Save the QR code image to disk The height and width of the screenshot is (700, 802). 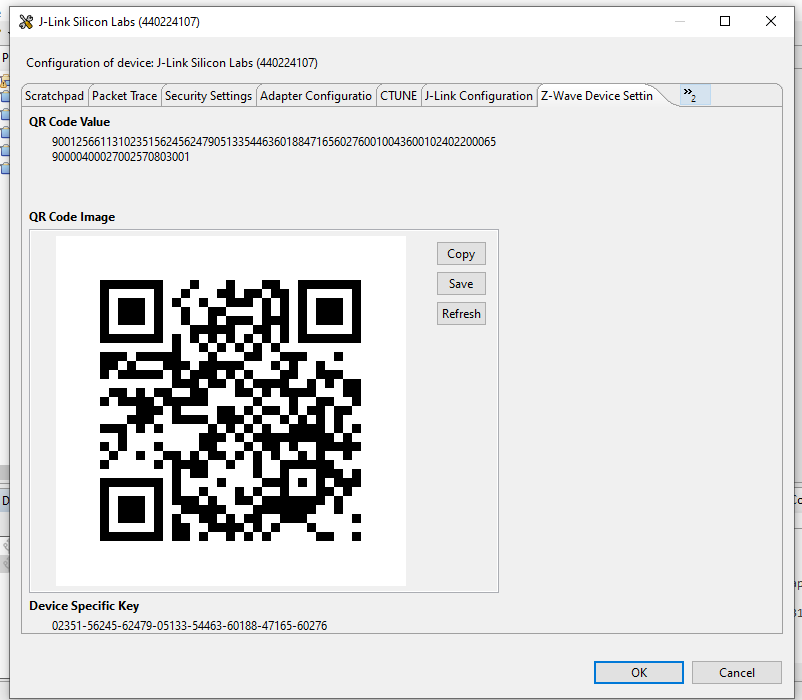pyautogui.click(x=460, y=283)
